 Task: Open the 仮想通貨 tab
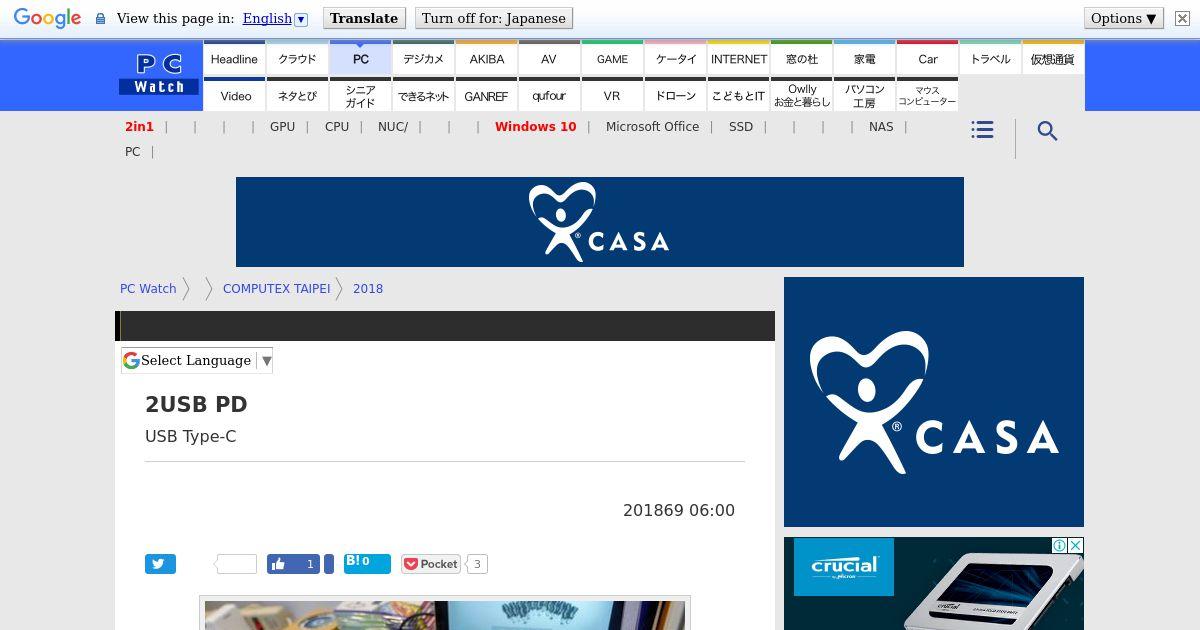(1053, 59)
